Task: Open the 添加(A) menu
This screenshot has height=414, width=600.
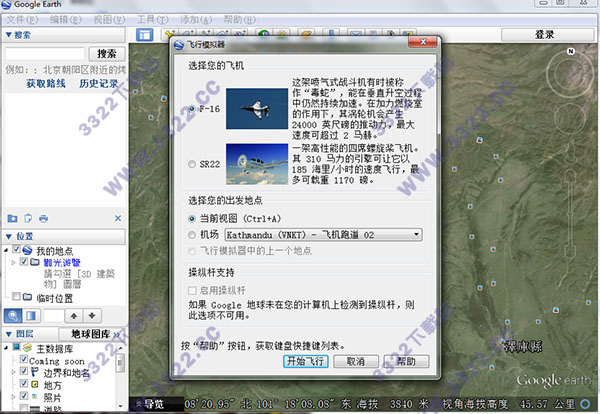Action: tap(196, 20)
